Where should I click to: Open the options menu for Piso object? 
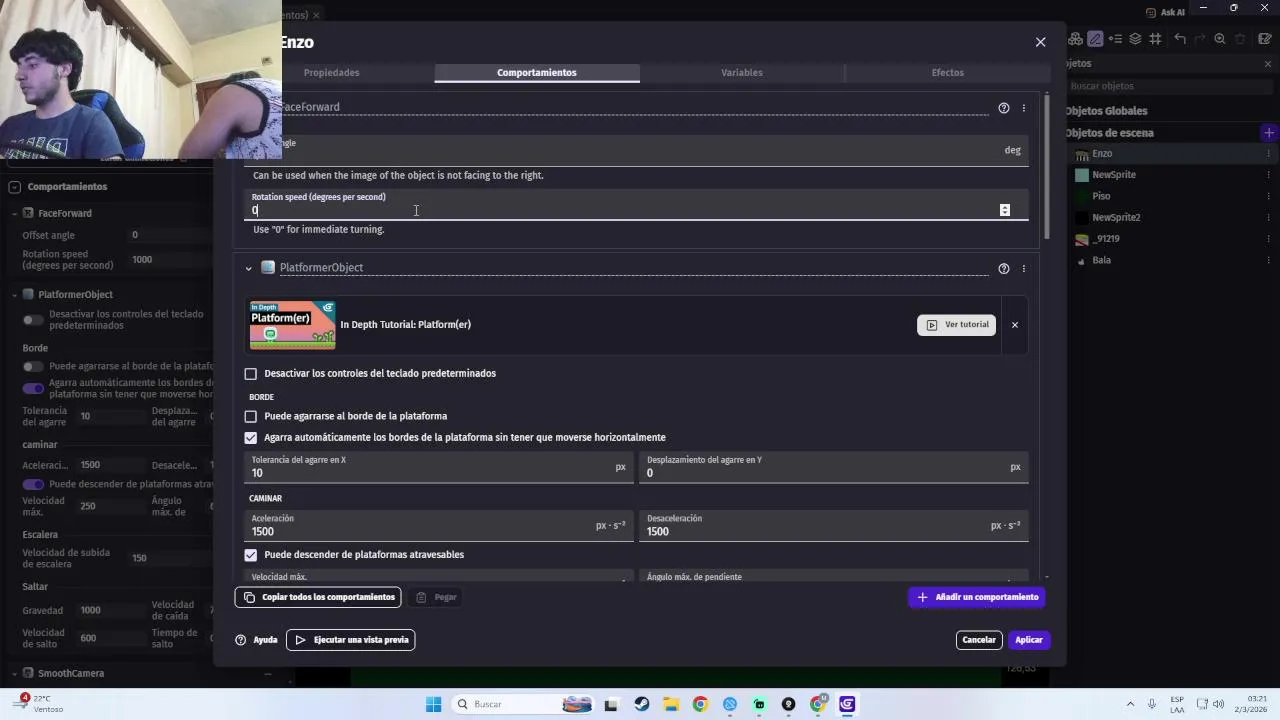tap(1268, 196)
